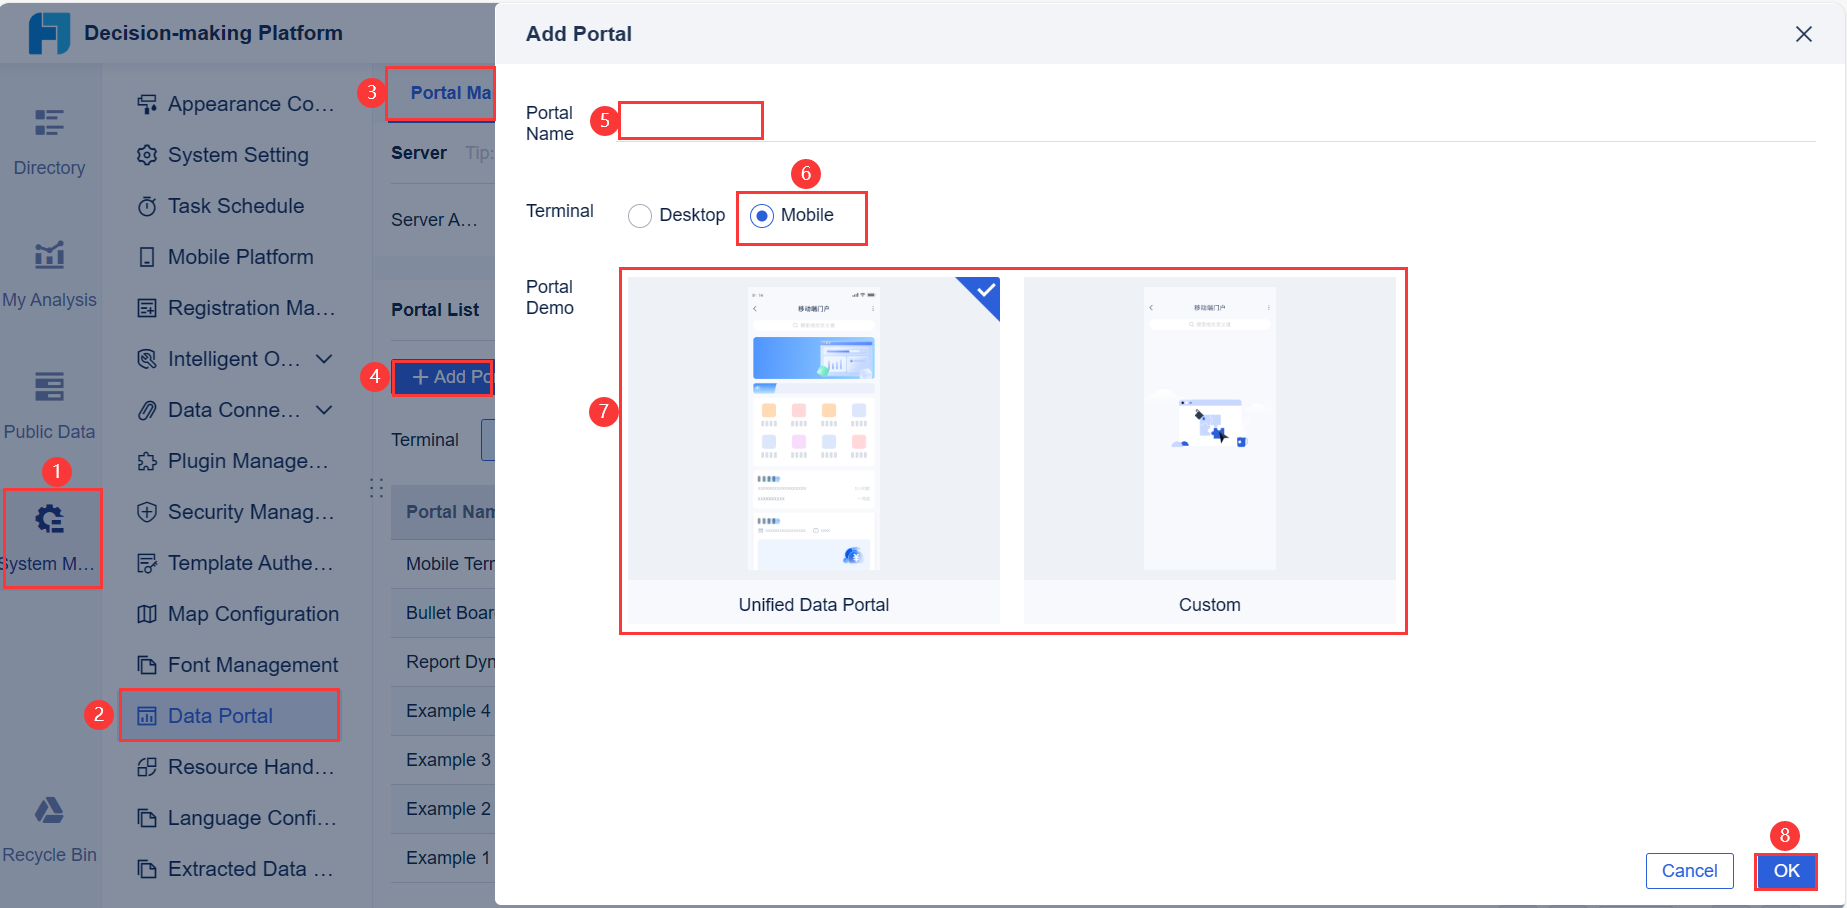This screenshot has height=908, width=1847.
Task: Click the Map Configuration icon
Action: (x=146, y=613)
